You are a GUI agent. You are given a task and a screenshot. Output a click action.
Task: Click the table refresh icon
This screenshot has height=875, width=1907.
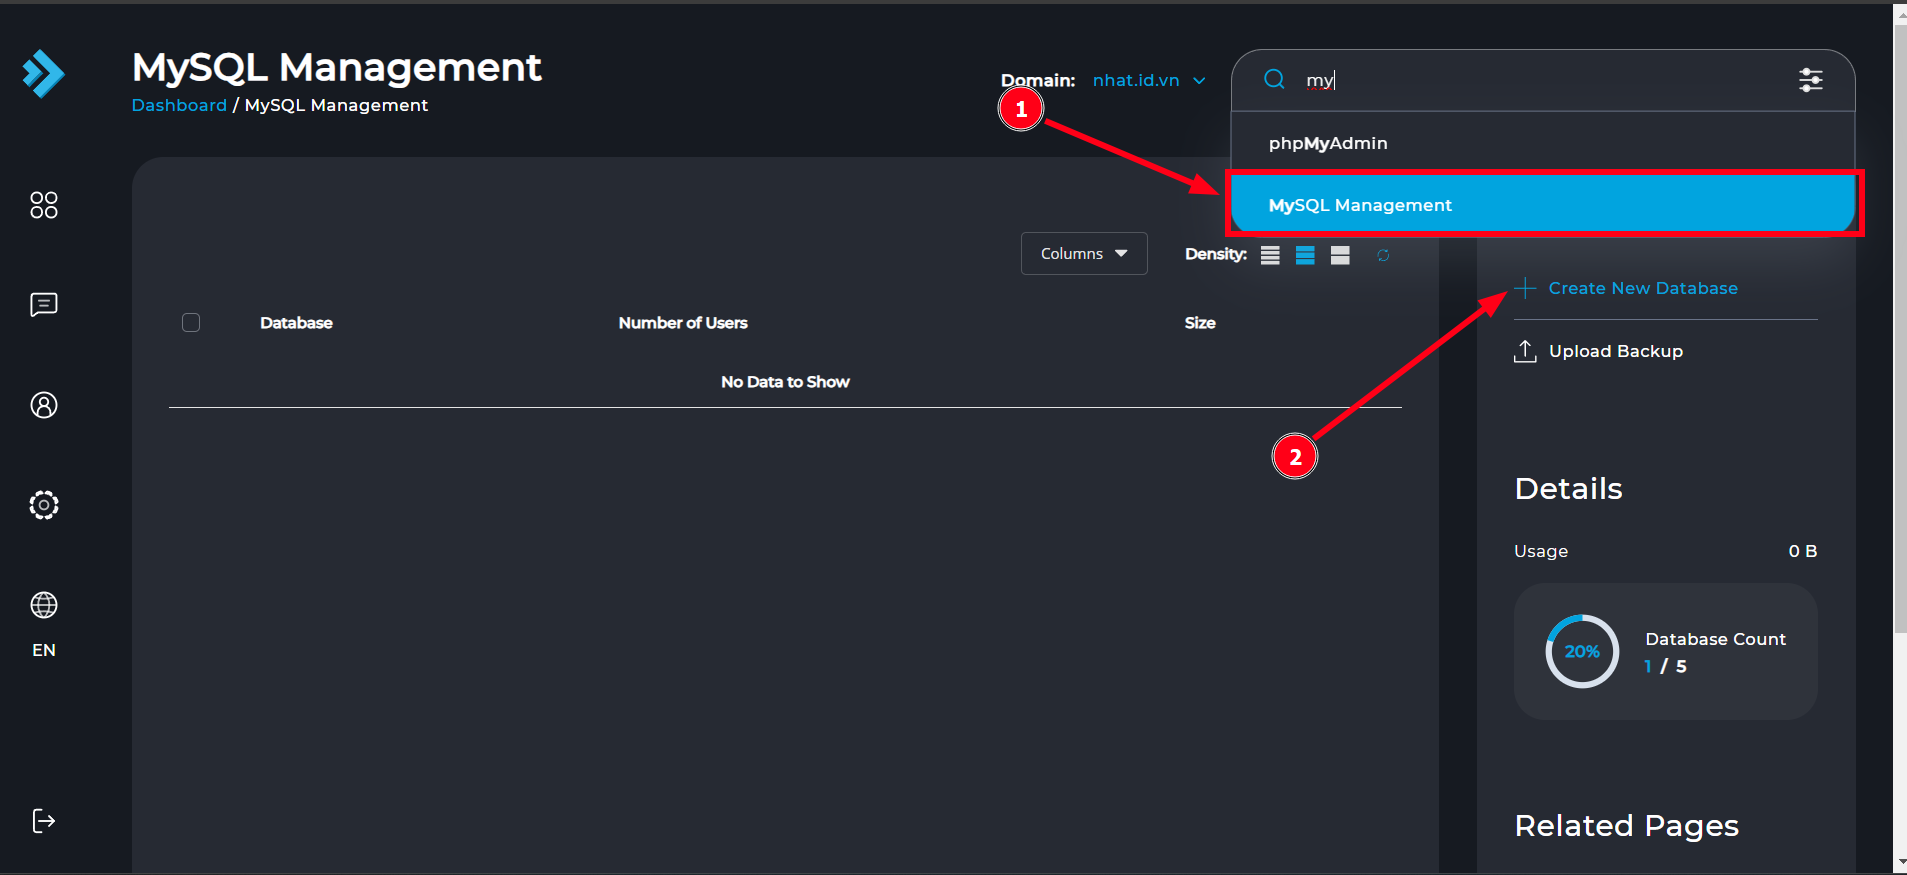point(1383,255)
